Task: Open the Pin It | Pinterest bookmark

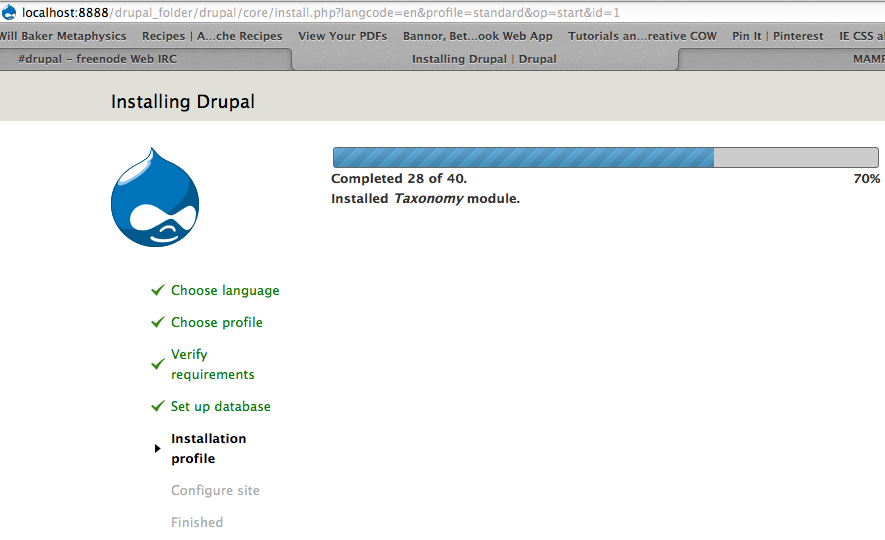Action: (x=778, y=36)
